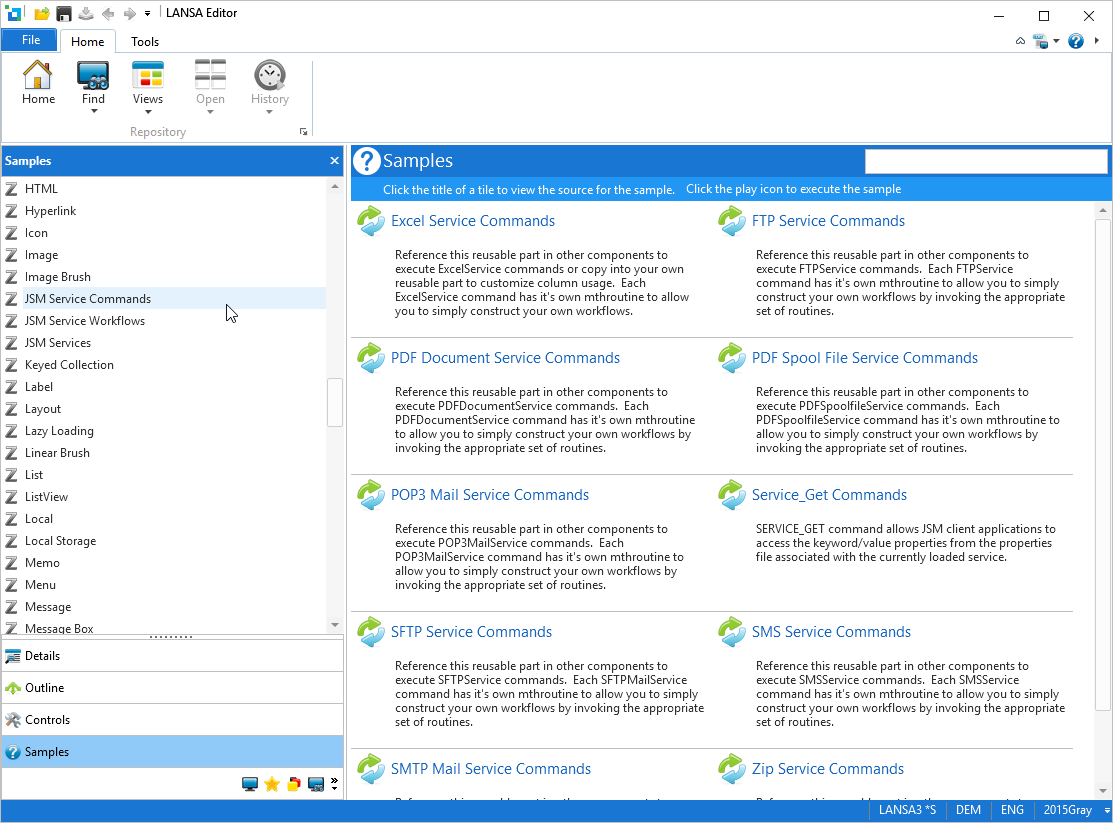The width and height of the screenshot is (1113, 823).
Task: Open the SMTP Mail Service Commands title link
Action: [490, 769]
